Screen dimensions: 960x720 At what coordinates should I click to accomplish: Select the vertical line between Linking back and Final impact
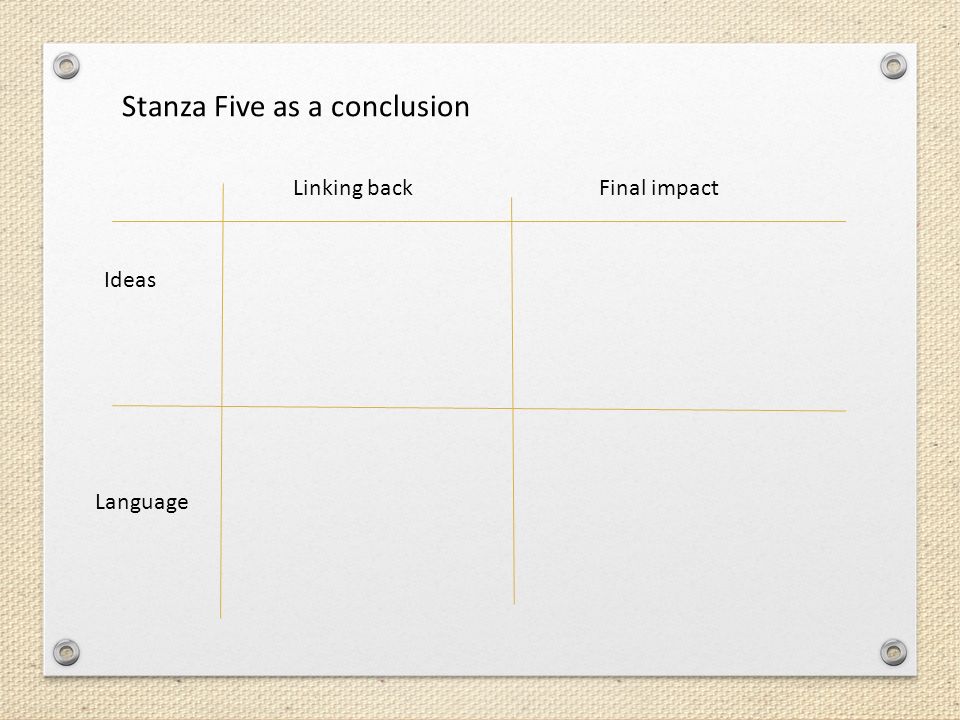(512, 401)
